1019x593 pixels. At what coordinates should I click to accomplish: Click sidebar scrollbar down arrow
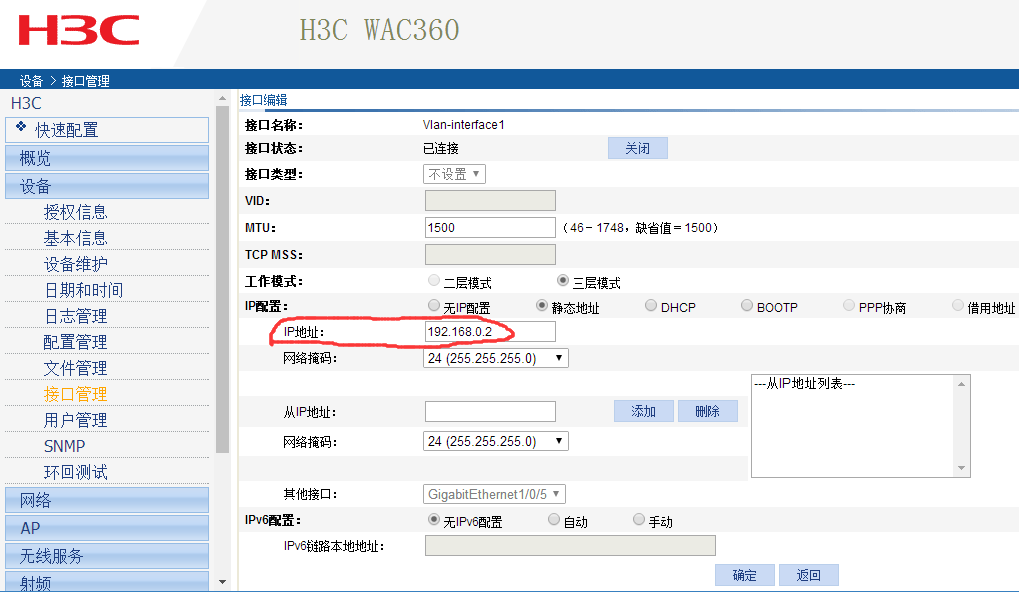[x=222, y=582]
